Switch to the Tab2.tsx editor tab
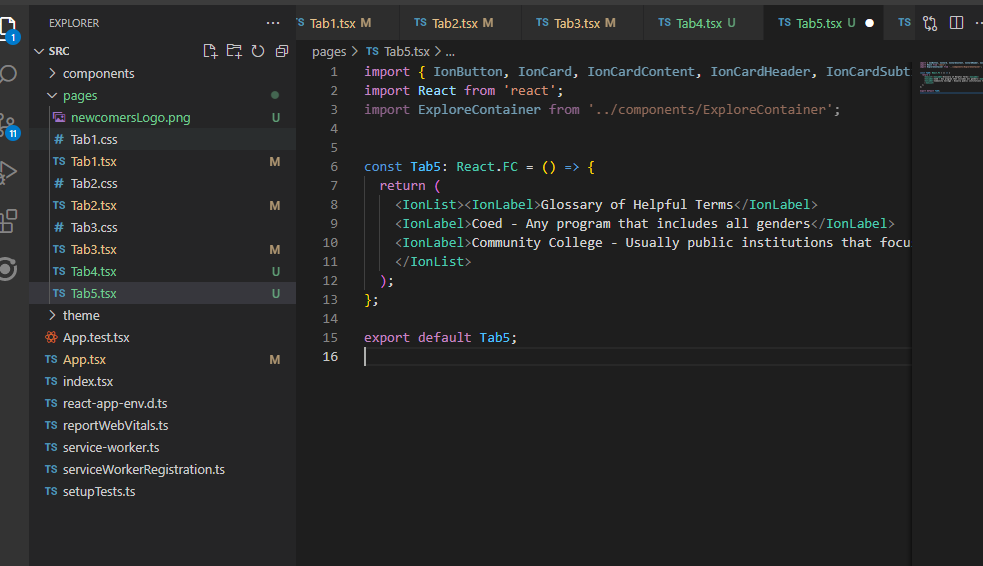 [x=455, y=23]
